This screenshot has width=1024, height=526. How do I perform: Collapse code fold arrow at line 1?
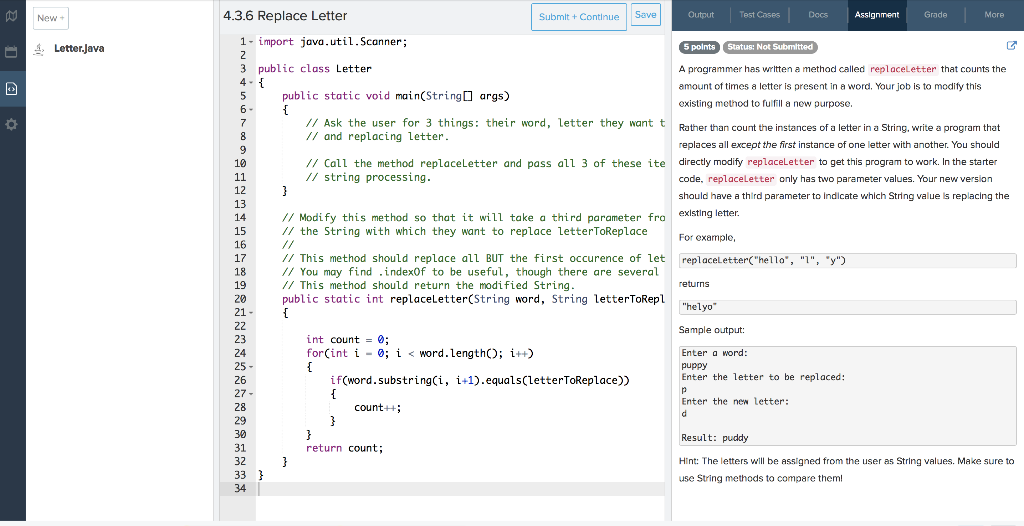click(250, 42)
